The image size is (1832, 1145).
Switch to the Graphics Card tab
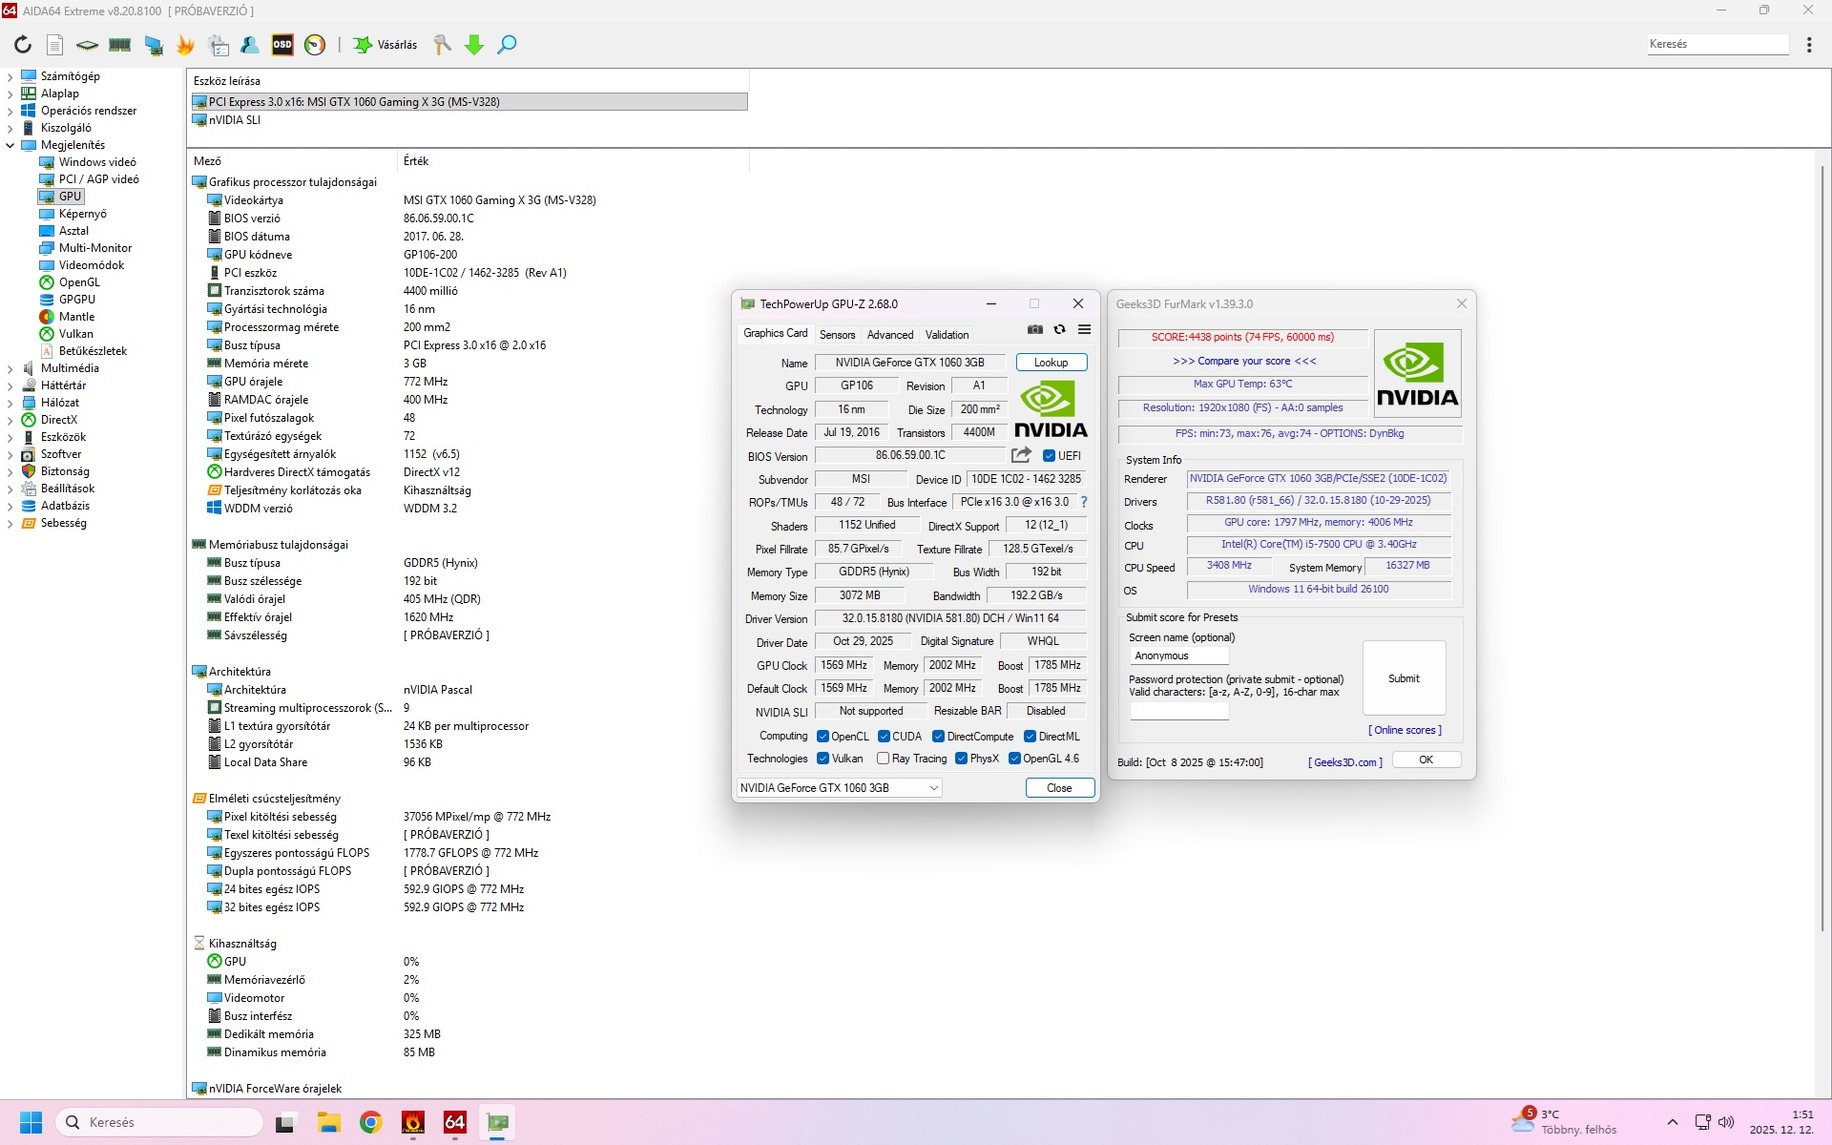pos(775,334)
